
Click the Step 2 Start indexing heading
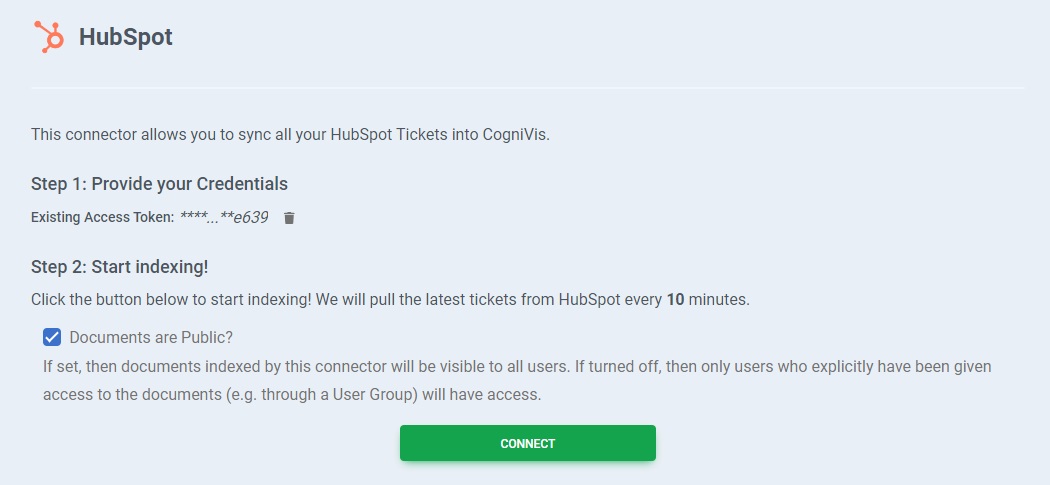[x=119, y=267]
